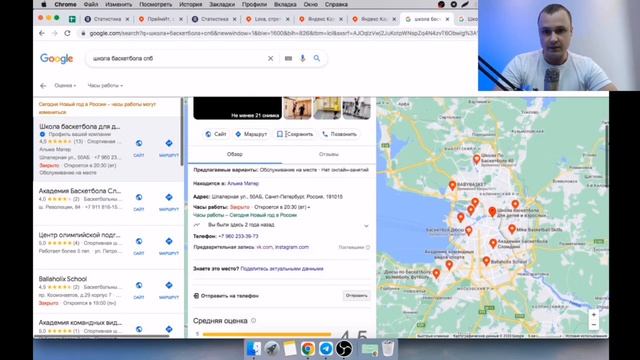Click the Mike Basketball Skills map pin

(512, 229)
